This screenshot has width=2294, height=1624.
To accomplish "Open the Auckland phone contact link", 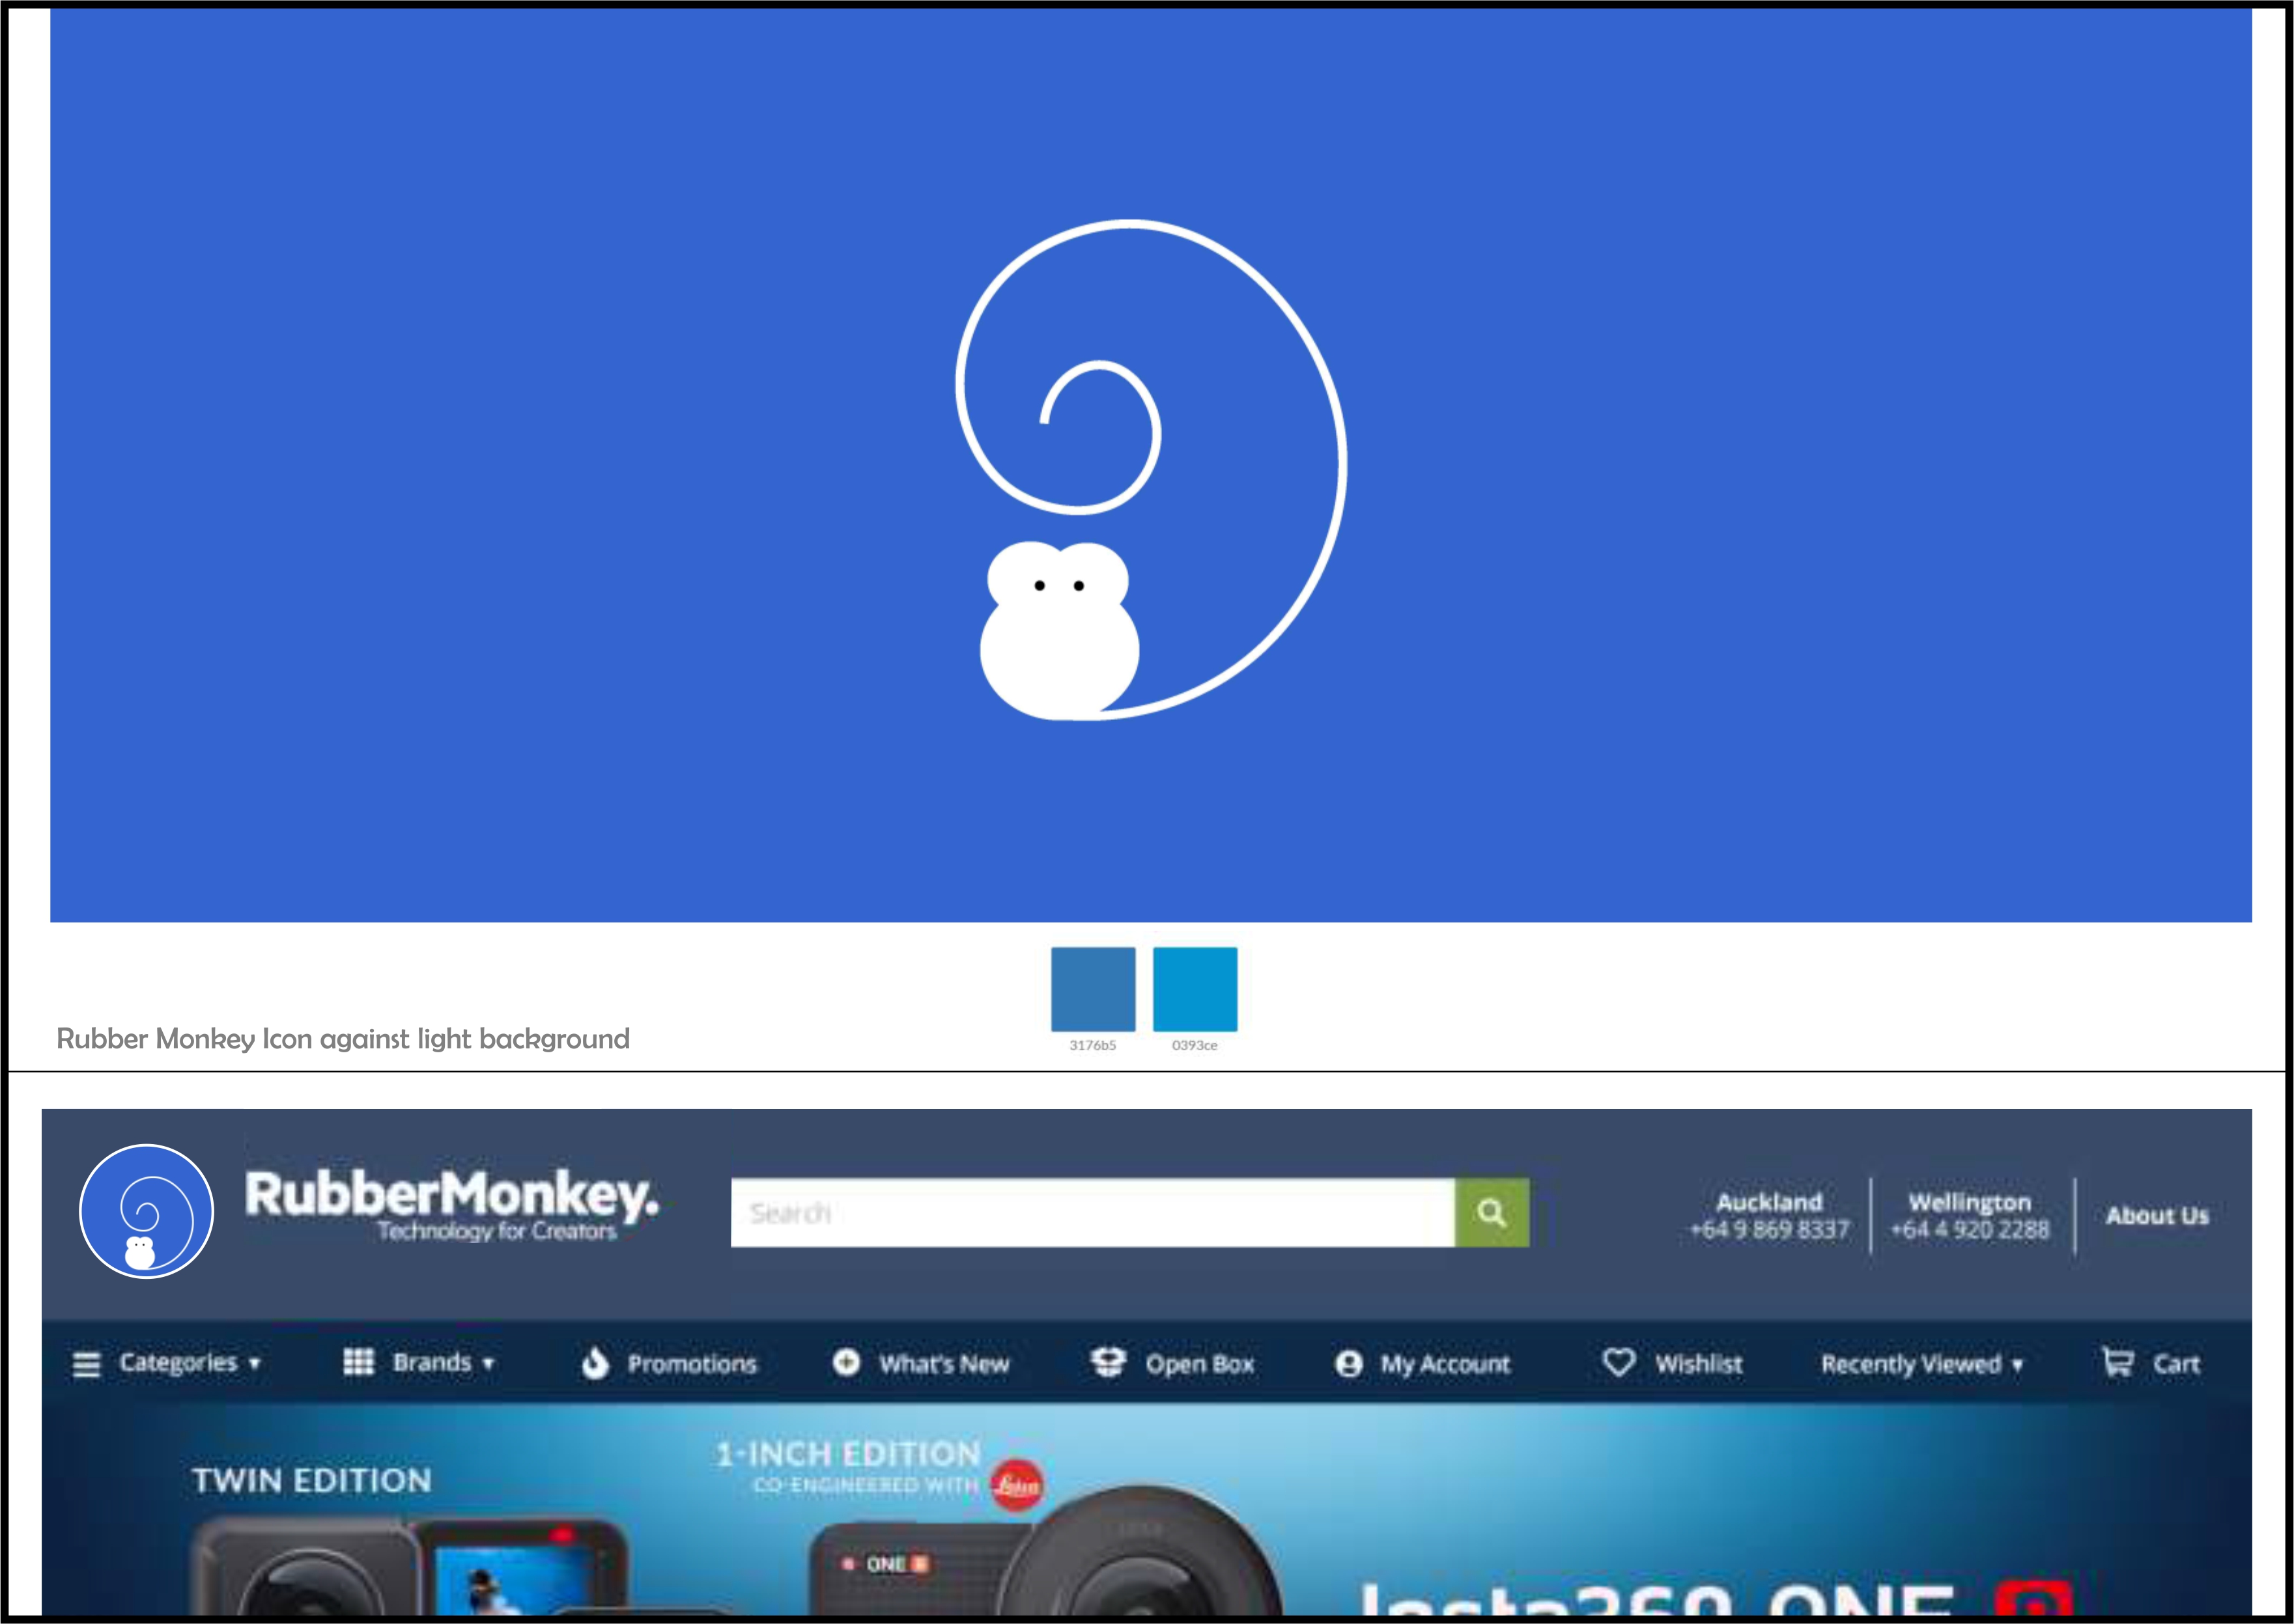I will click(1769, 1215).
